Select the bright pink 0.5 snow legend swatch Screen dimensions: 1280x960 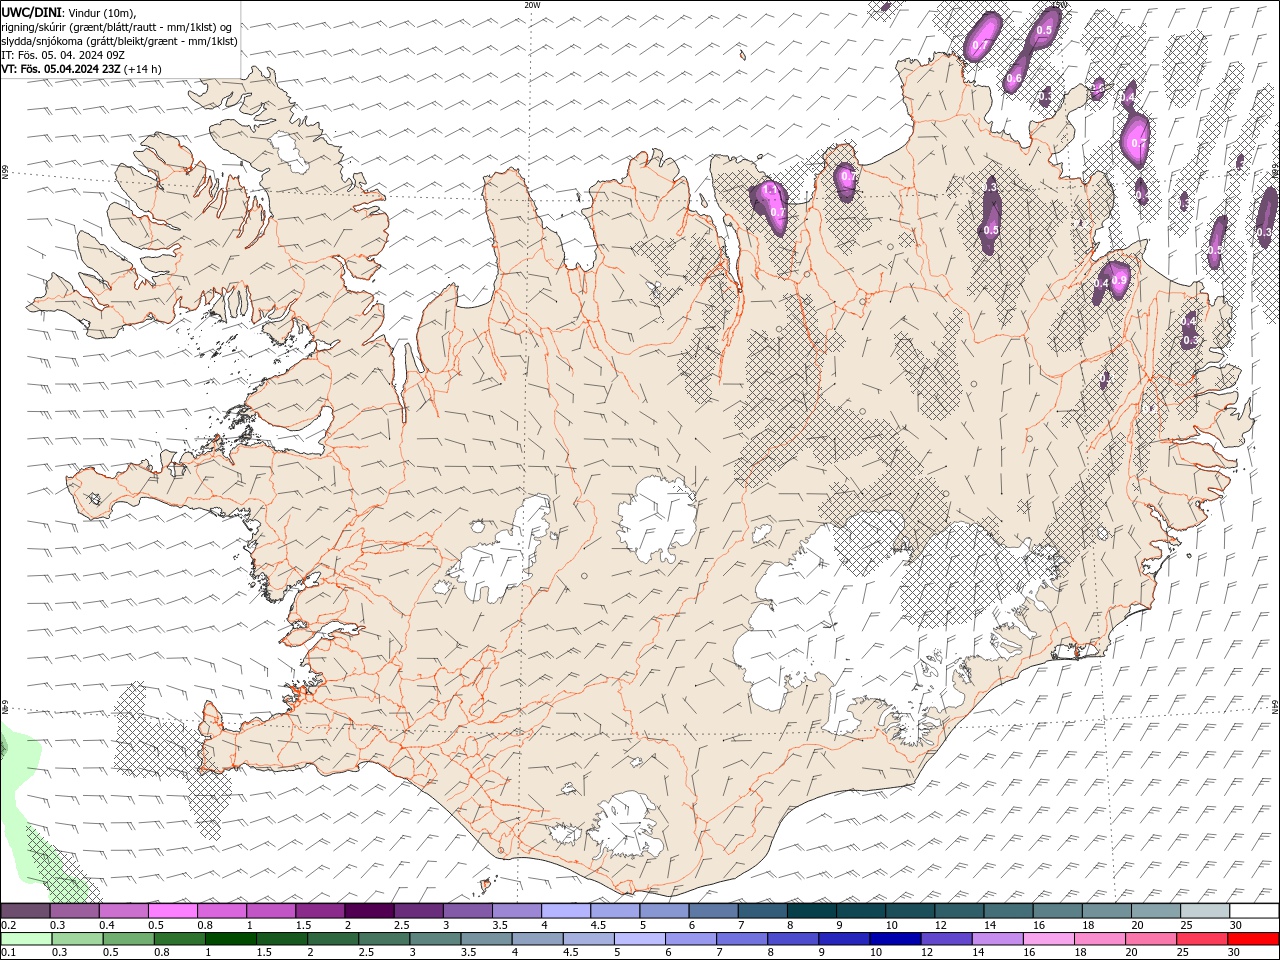click(x=173, y=911)
